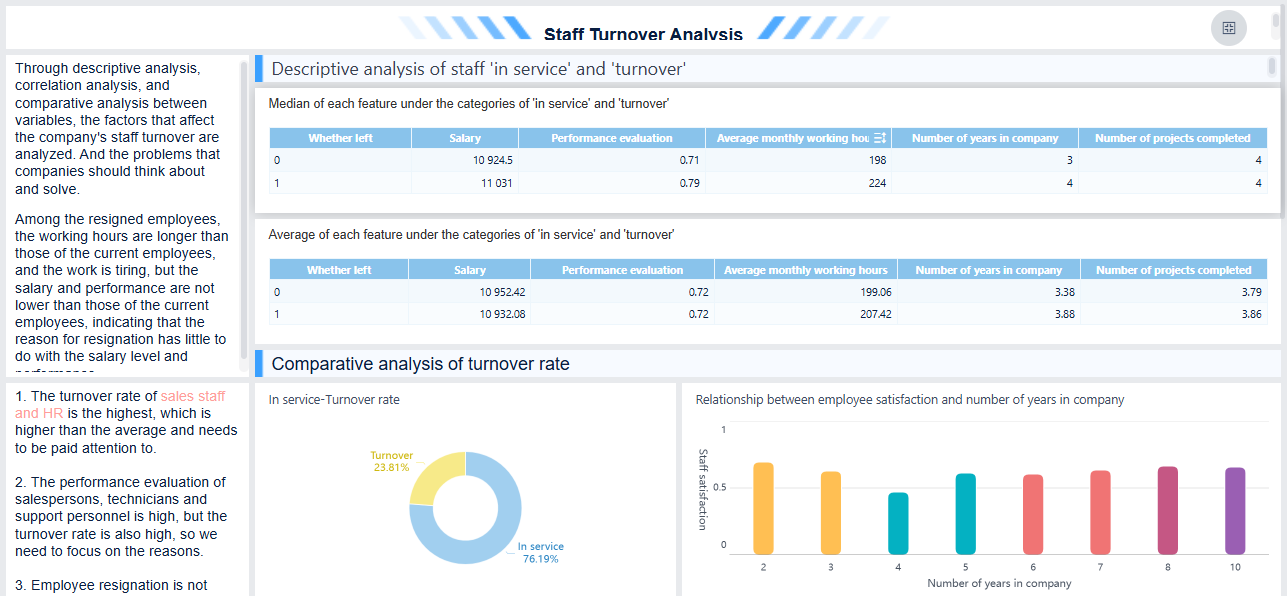Screen dimensions: 1287x596
Task: Click the magenta bar for year 8
Action: [1167, 510]
